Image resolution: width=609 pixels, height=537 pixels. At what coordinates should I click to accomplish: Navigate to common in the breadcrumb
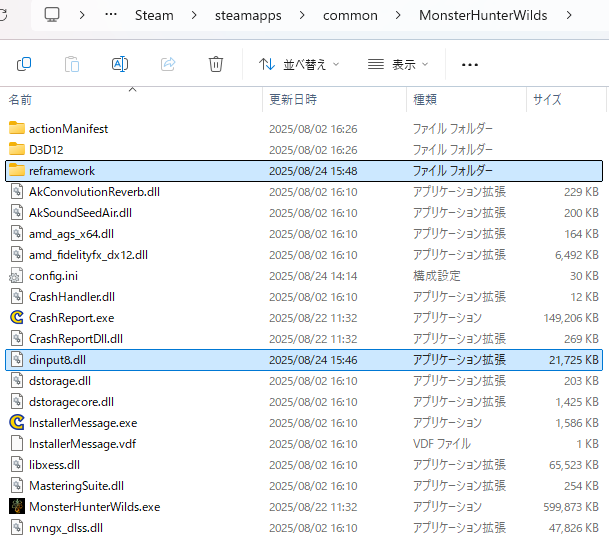350,16
